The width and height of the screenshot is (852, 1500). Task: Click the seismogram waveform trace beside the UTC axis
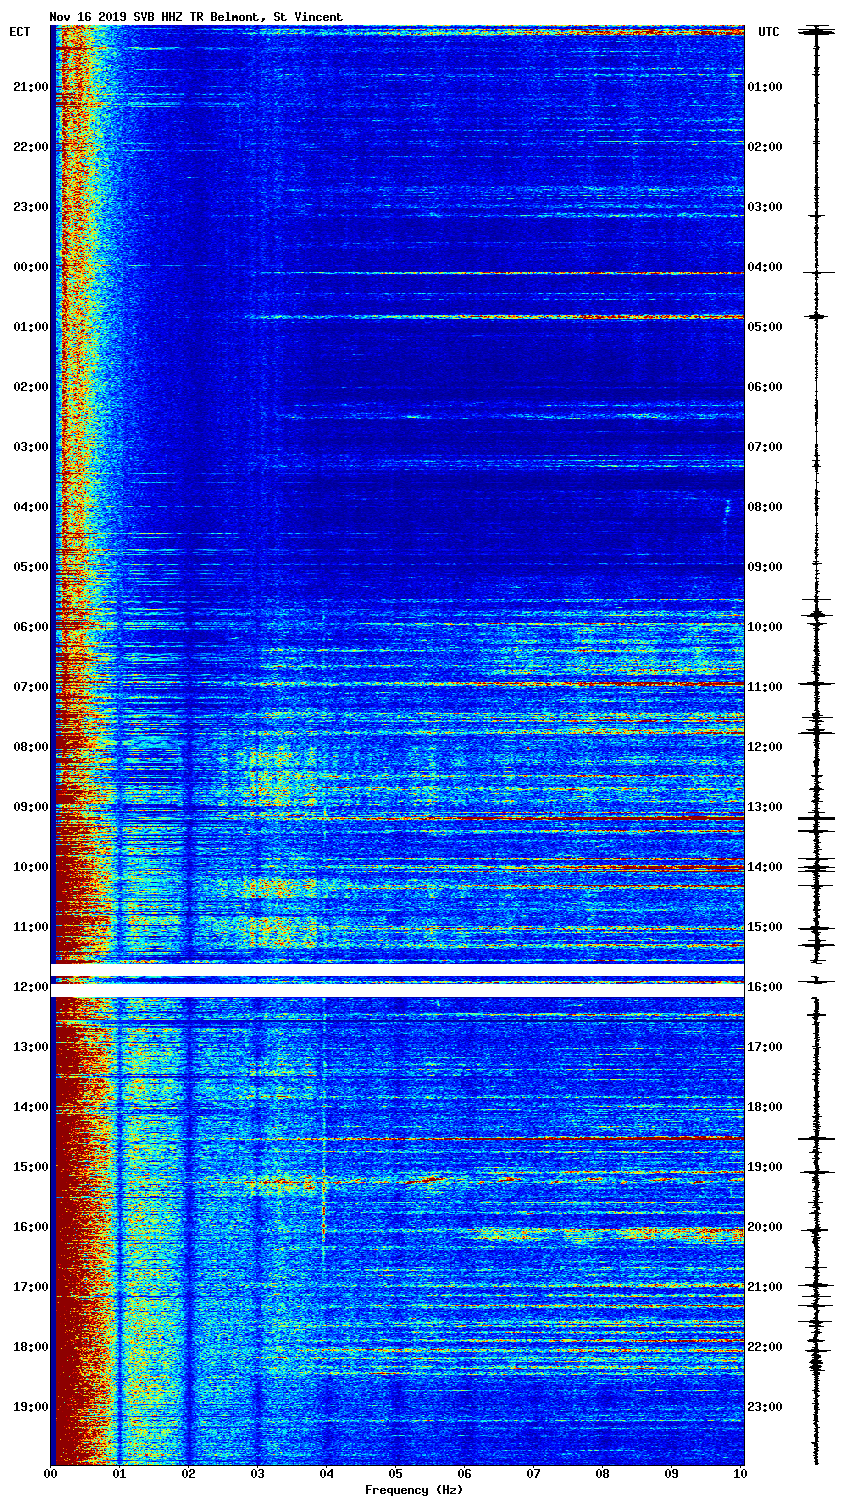[816, 745]
